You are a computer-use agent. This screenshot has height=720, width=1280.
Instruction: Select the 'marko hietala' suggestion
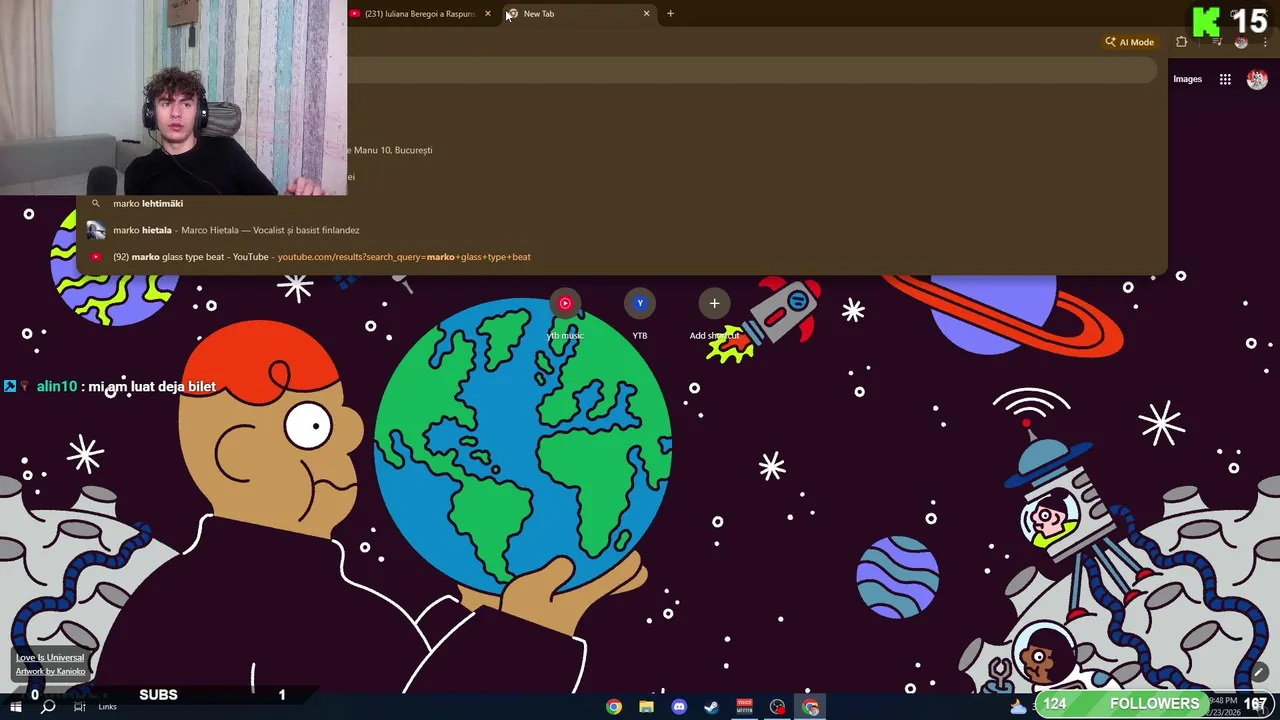(x=622, y=230)
